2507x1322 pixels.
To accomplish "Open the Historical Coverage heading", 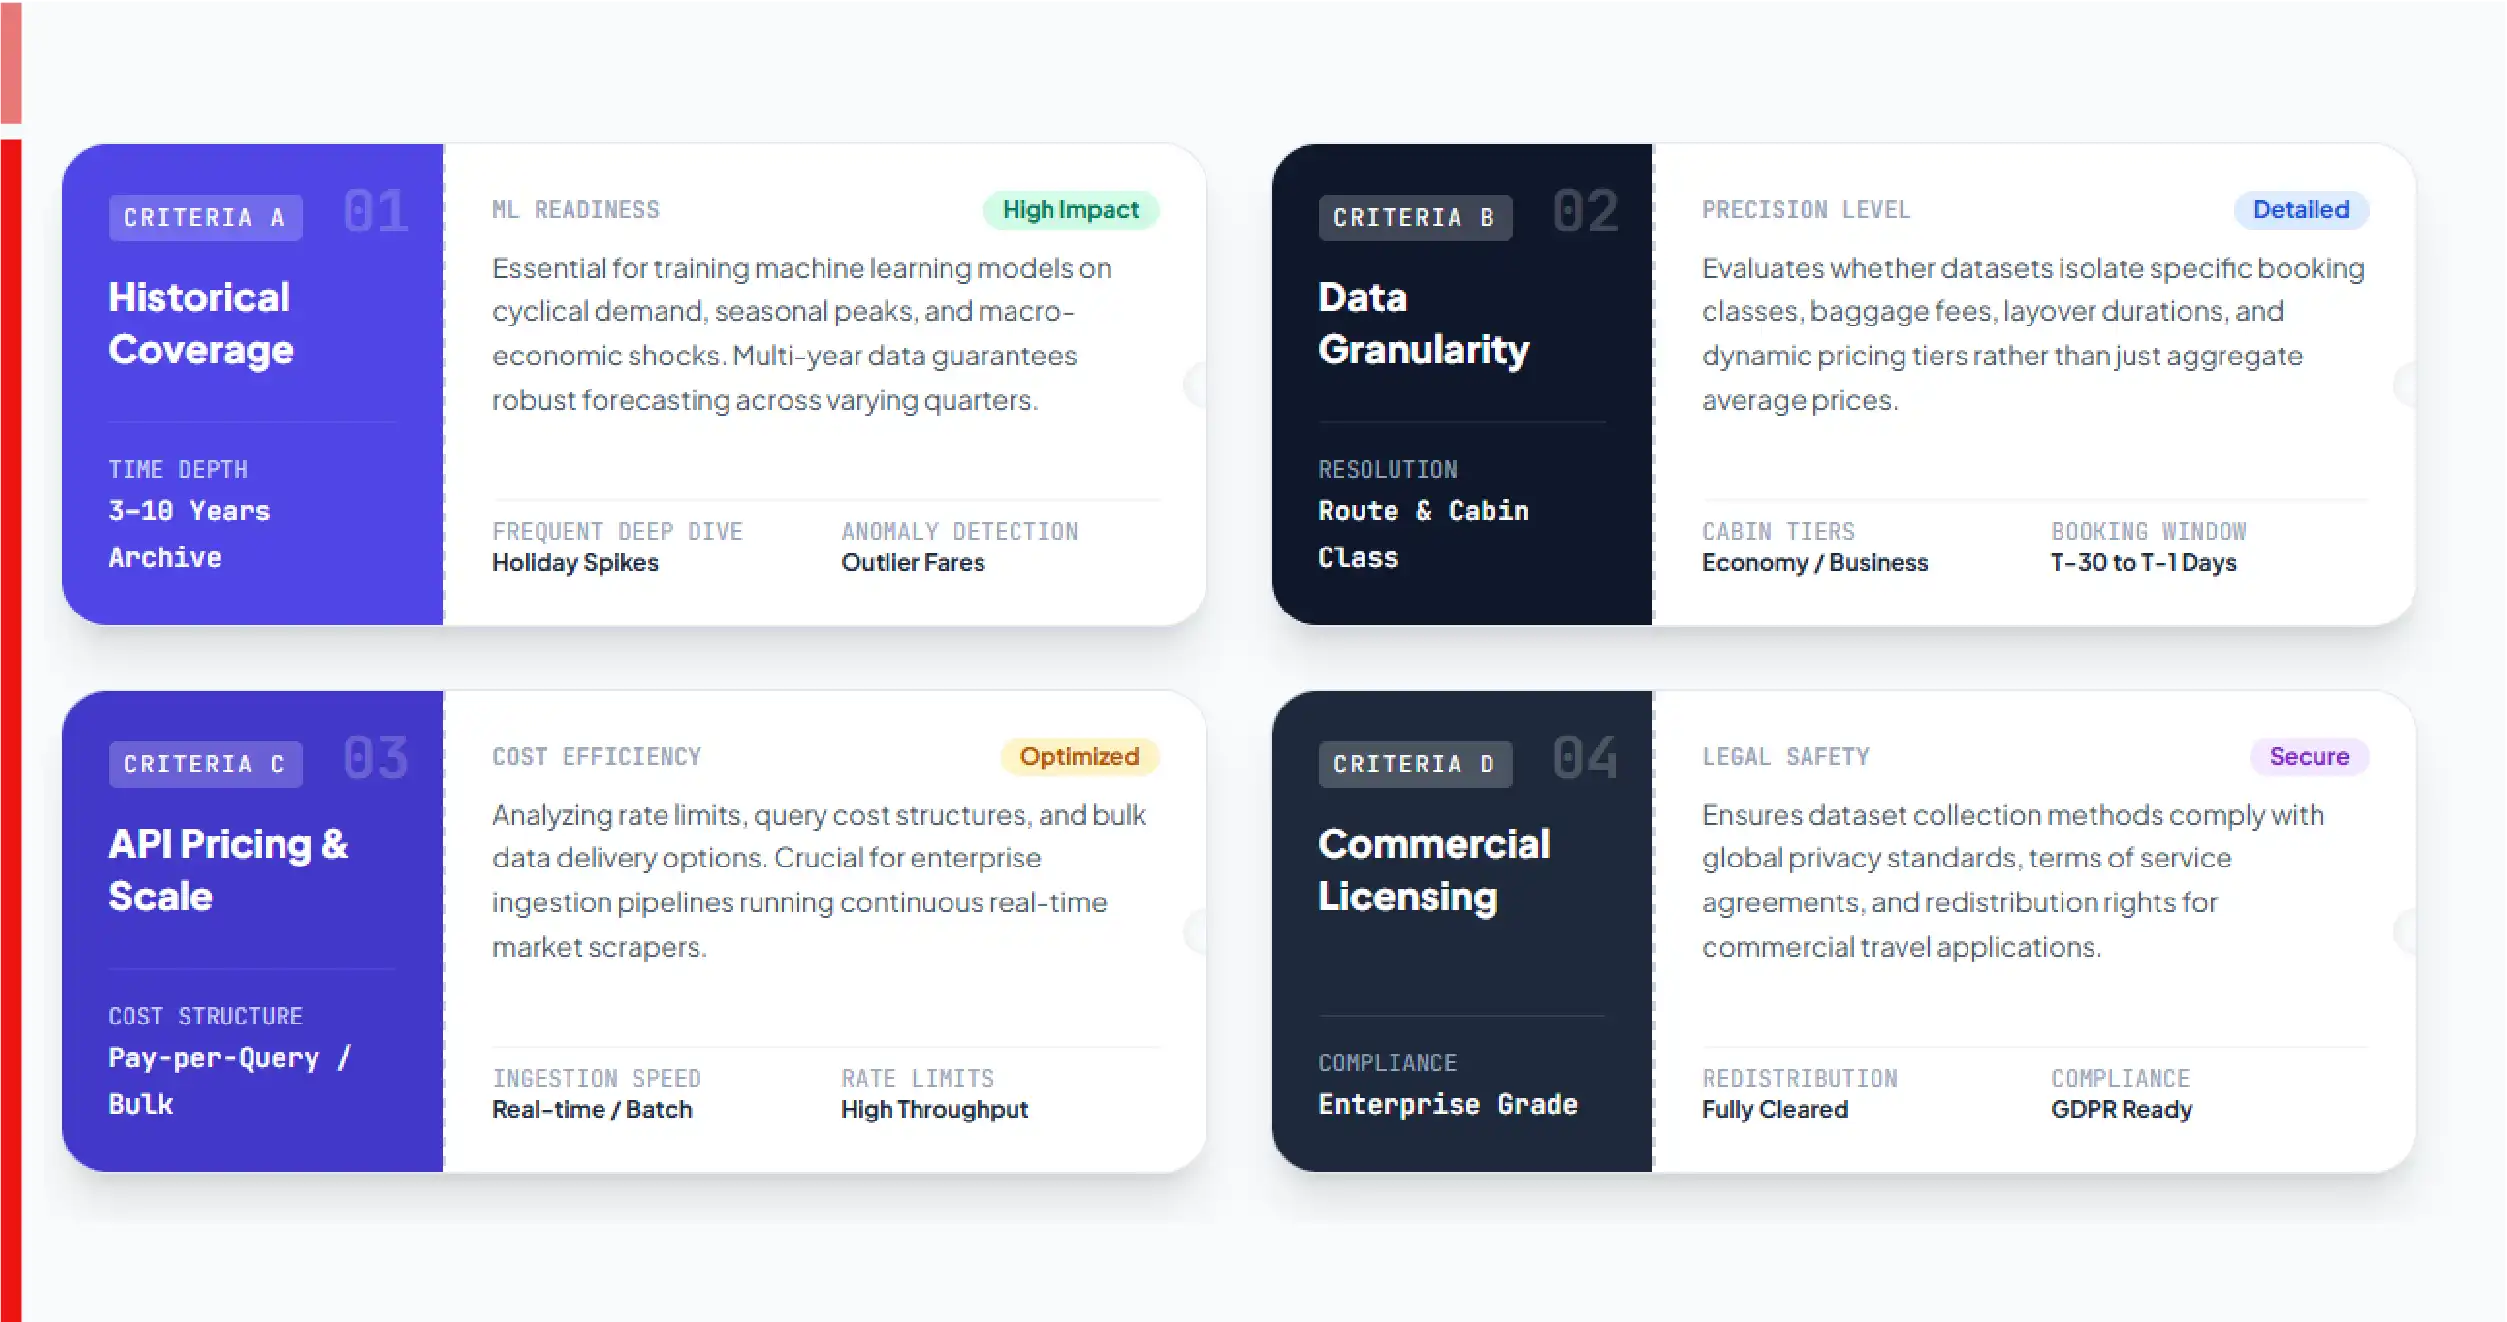I will tap(201, 323).
